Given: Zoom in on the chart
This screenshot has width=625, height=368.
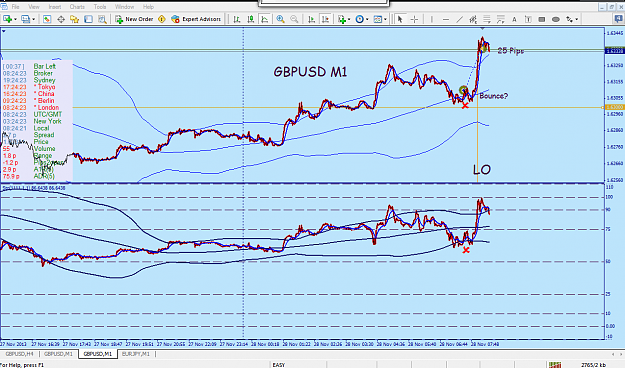Looking at the screenshot, I should (280, 19).
